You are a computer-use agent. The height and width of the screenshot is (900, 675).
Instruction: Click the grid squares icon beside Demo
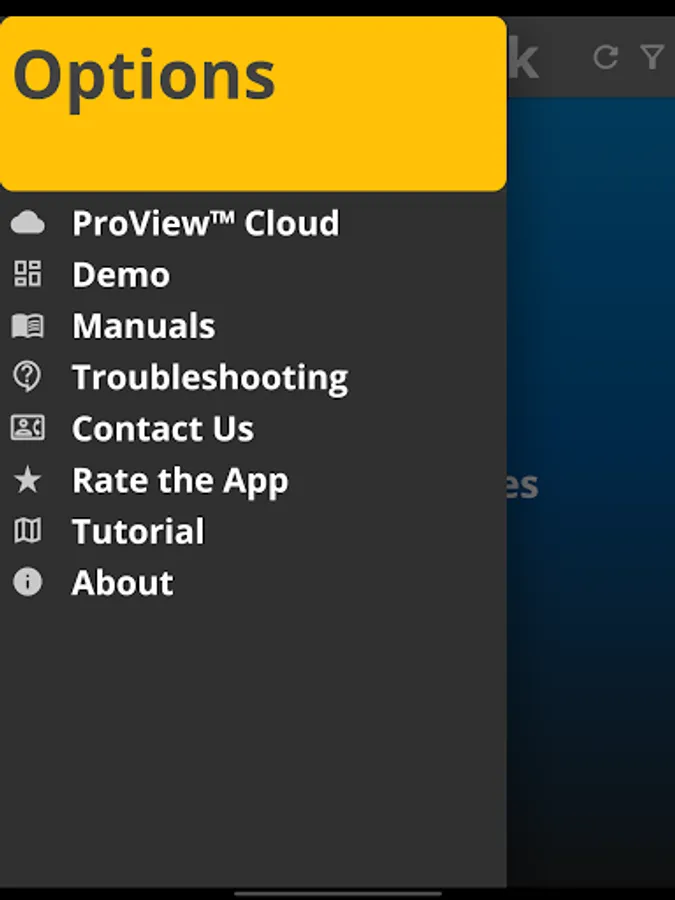(28, 274)
